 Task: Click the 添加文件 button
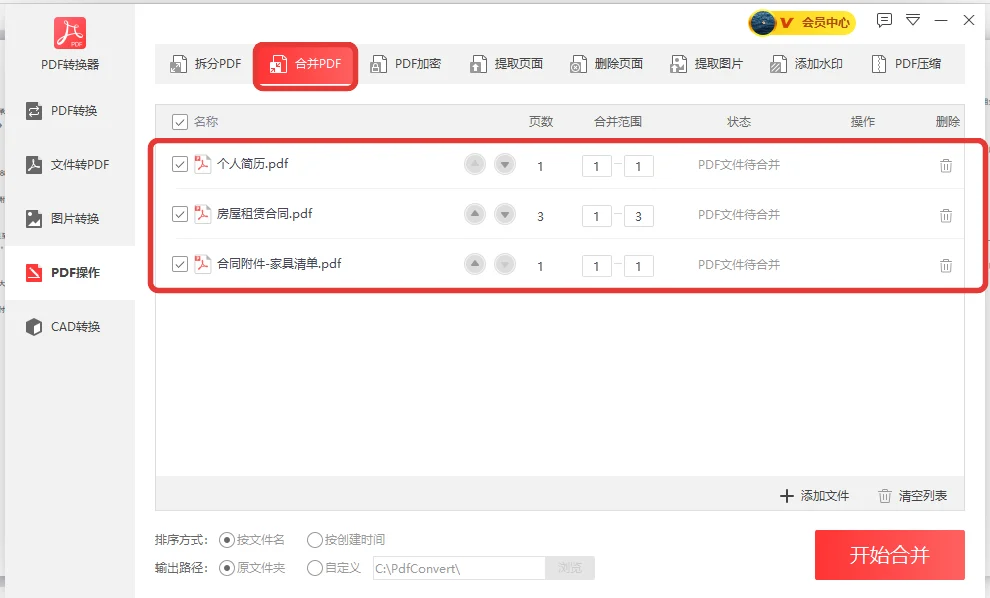coord(814,496)
